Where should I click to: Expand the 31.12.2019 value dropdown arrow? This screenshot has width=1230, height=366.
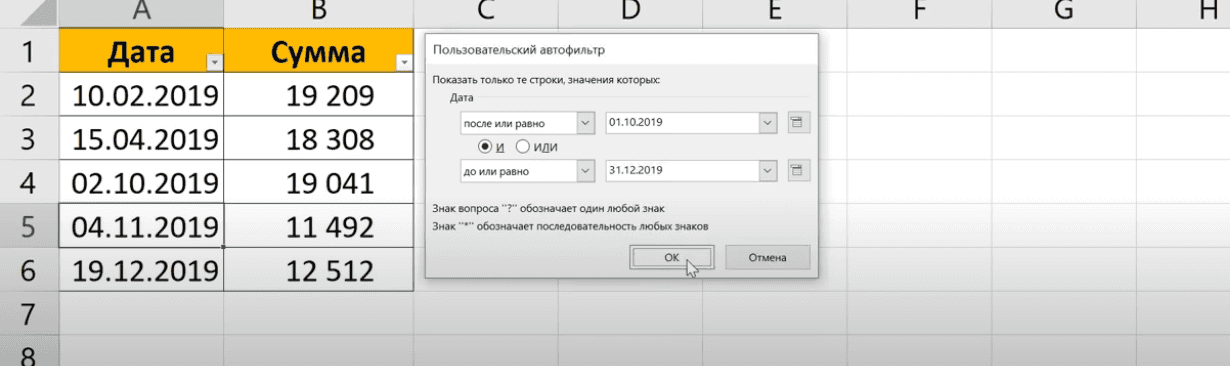click(x=768, y=171)
